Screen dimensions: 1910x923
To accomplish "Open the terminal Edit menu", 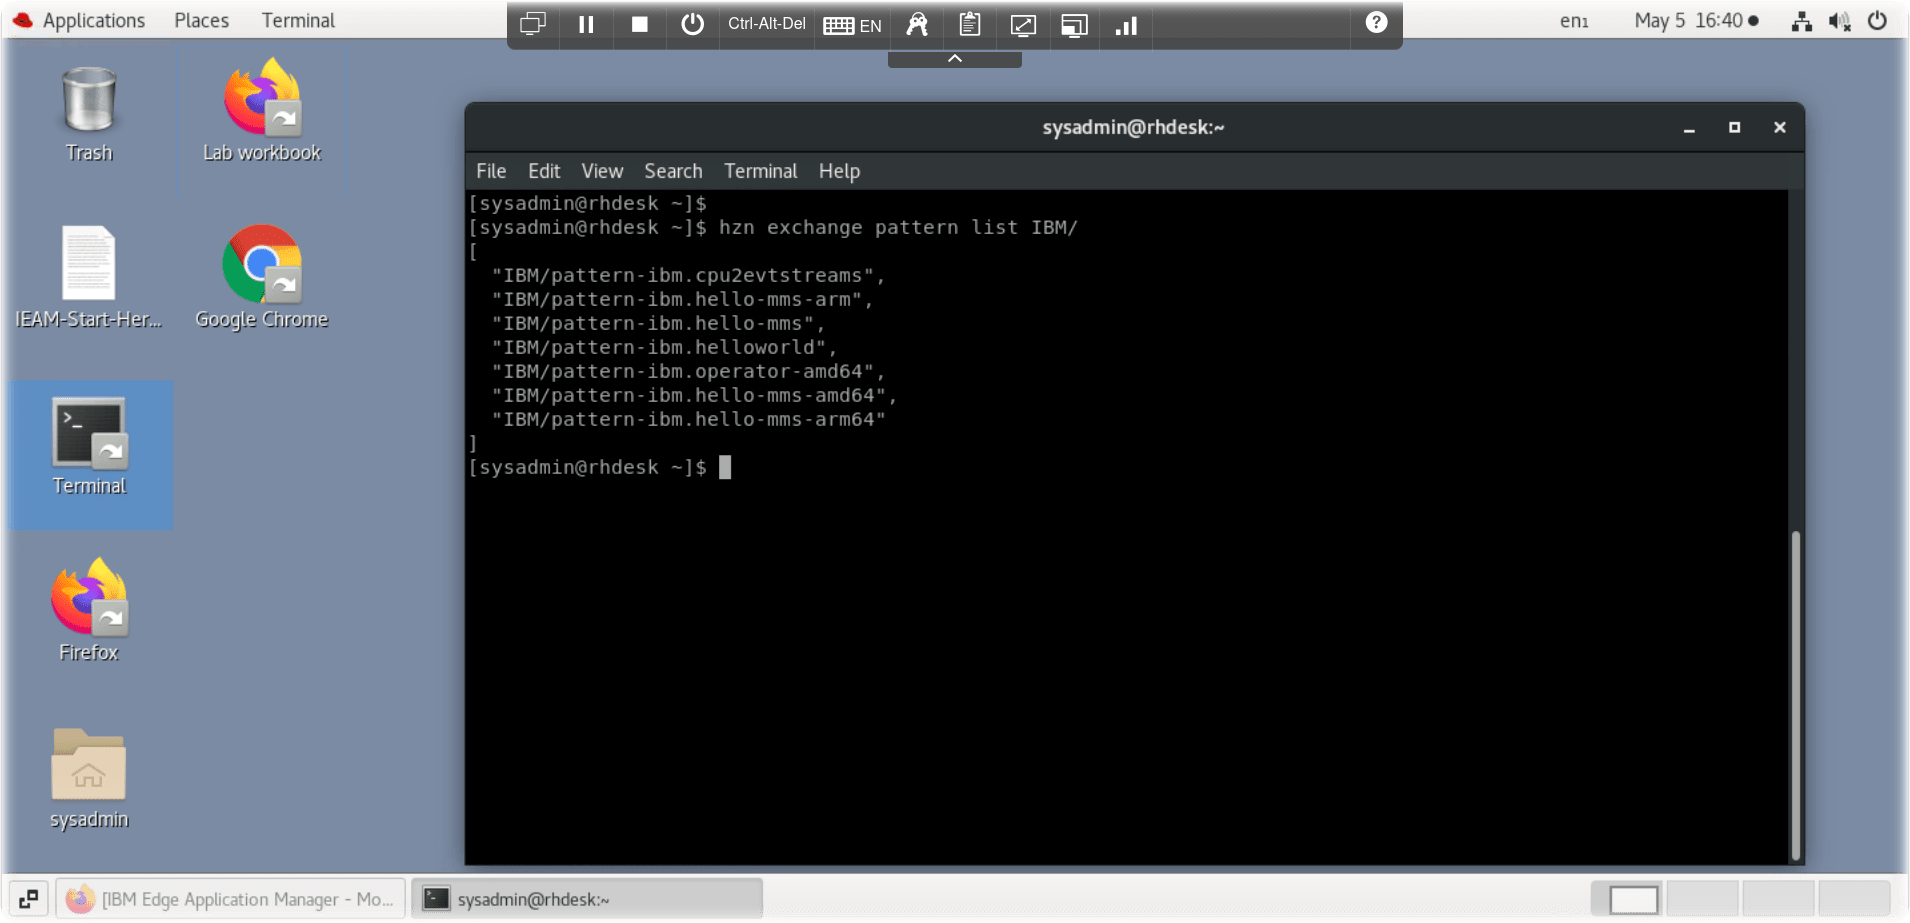I will [544, 171].
